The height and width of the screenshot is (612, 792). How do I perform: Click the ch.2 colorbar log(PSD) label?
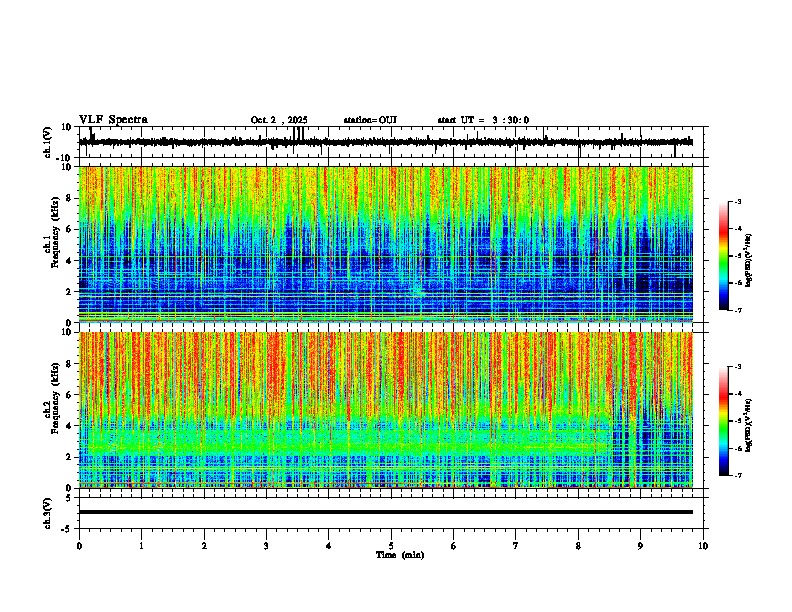[748, 426]
